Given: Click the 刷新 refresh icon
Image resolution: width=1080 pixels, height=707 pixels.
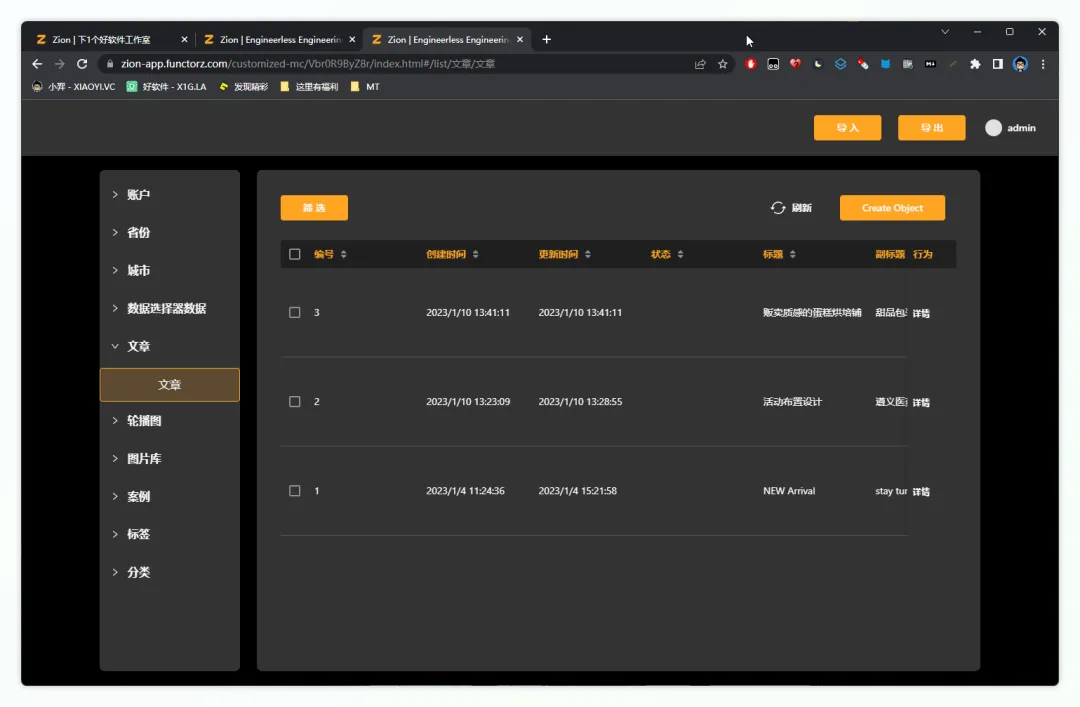Looking at the screenshot, I should coord(778,208).
